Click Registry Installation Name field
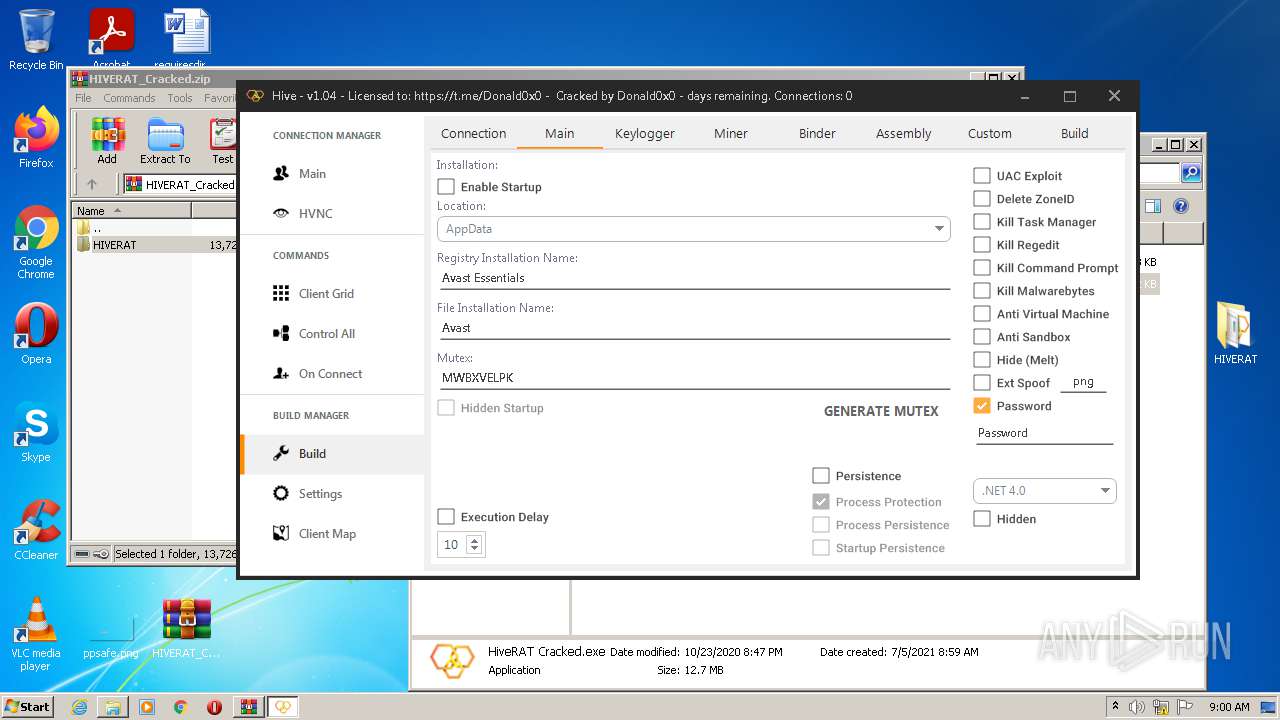 point(693,278)
